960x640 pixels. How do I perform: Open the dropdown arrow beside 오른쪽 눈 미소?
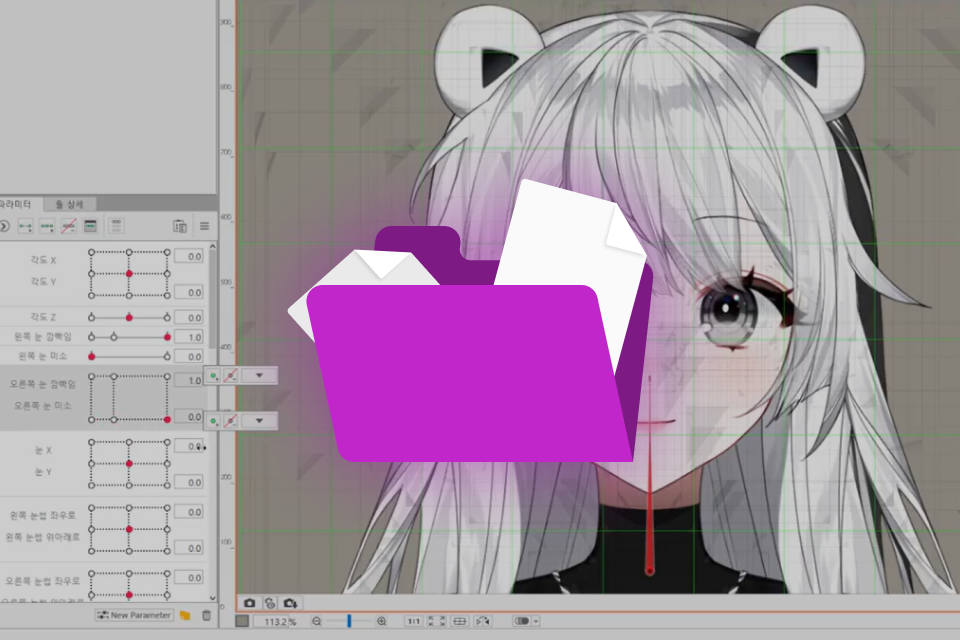point(259,421)
